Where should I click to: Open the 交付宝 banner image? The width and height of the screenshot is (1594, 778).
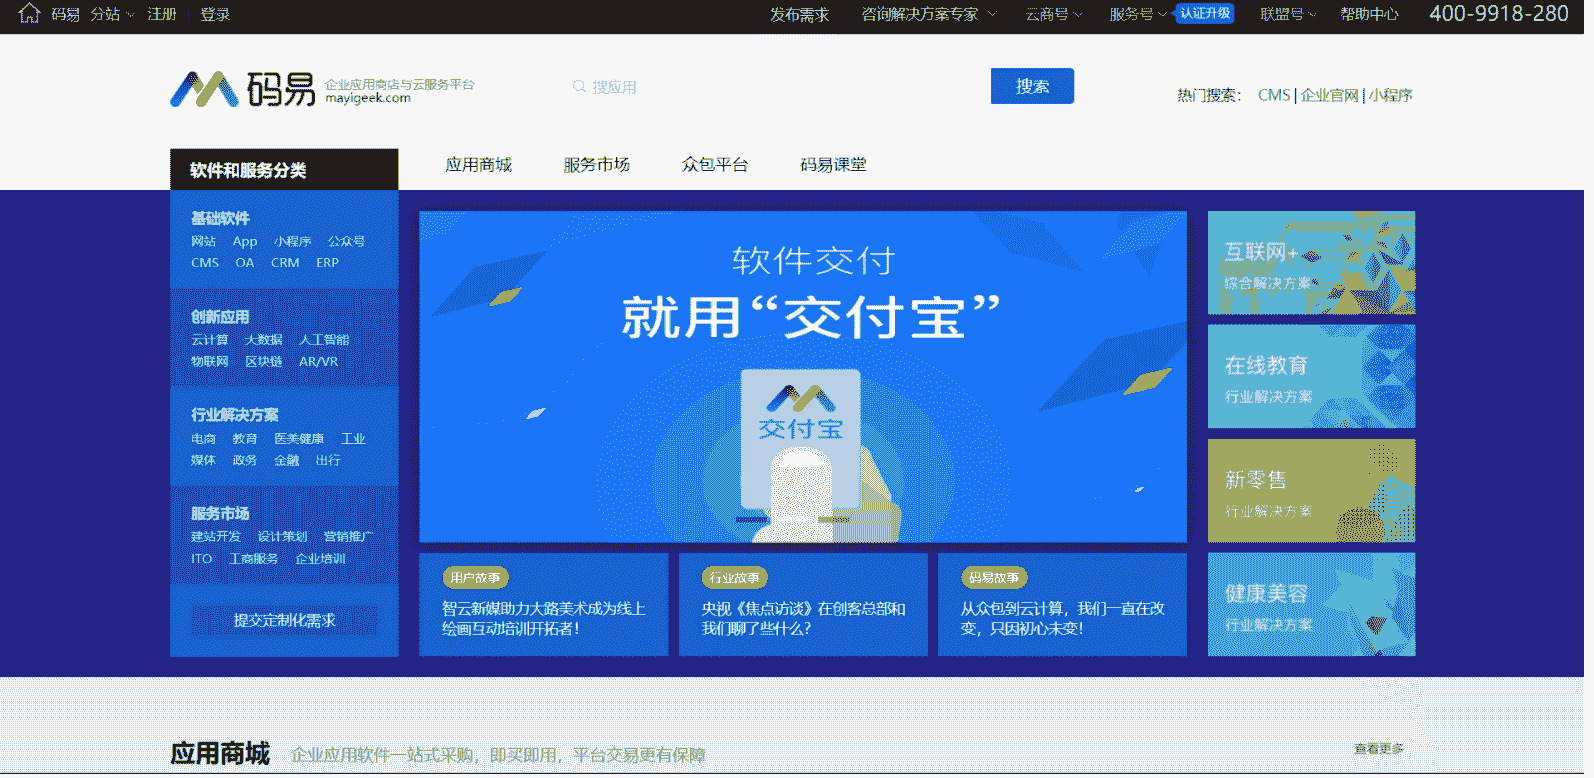click(x=802, y=376)
